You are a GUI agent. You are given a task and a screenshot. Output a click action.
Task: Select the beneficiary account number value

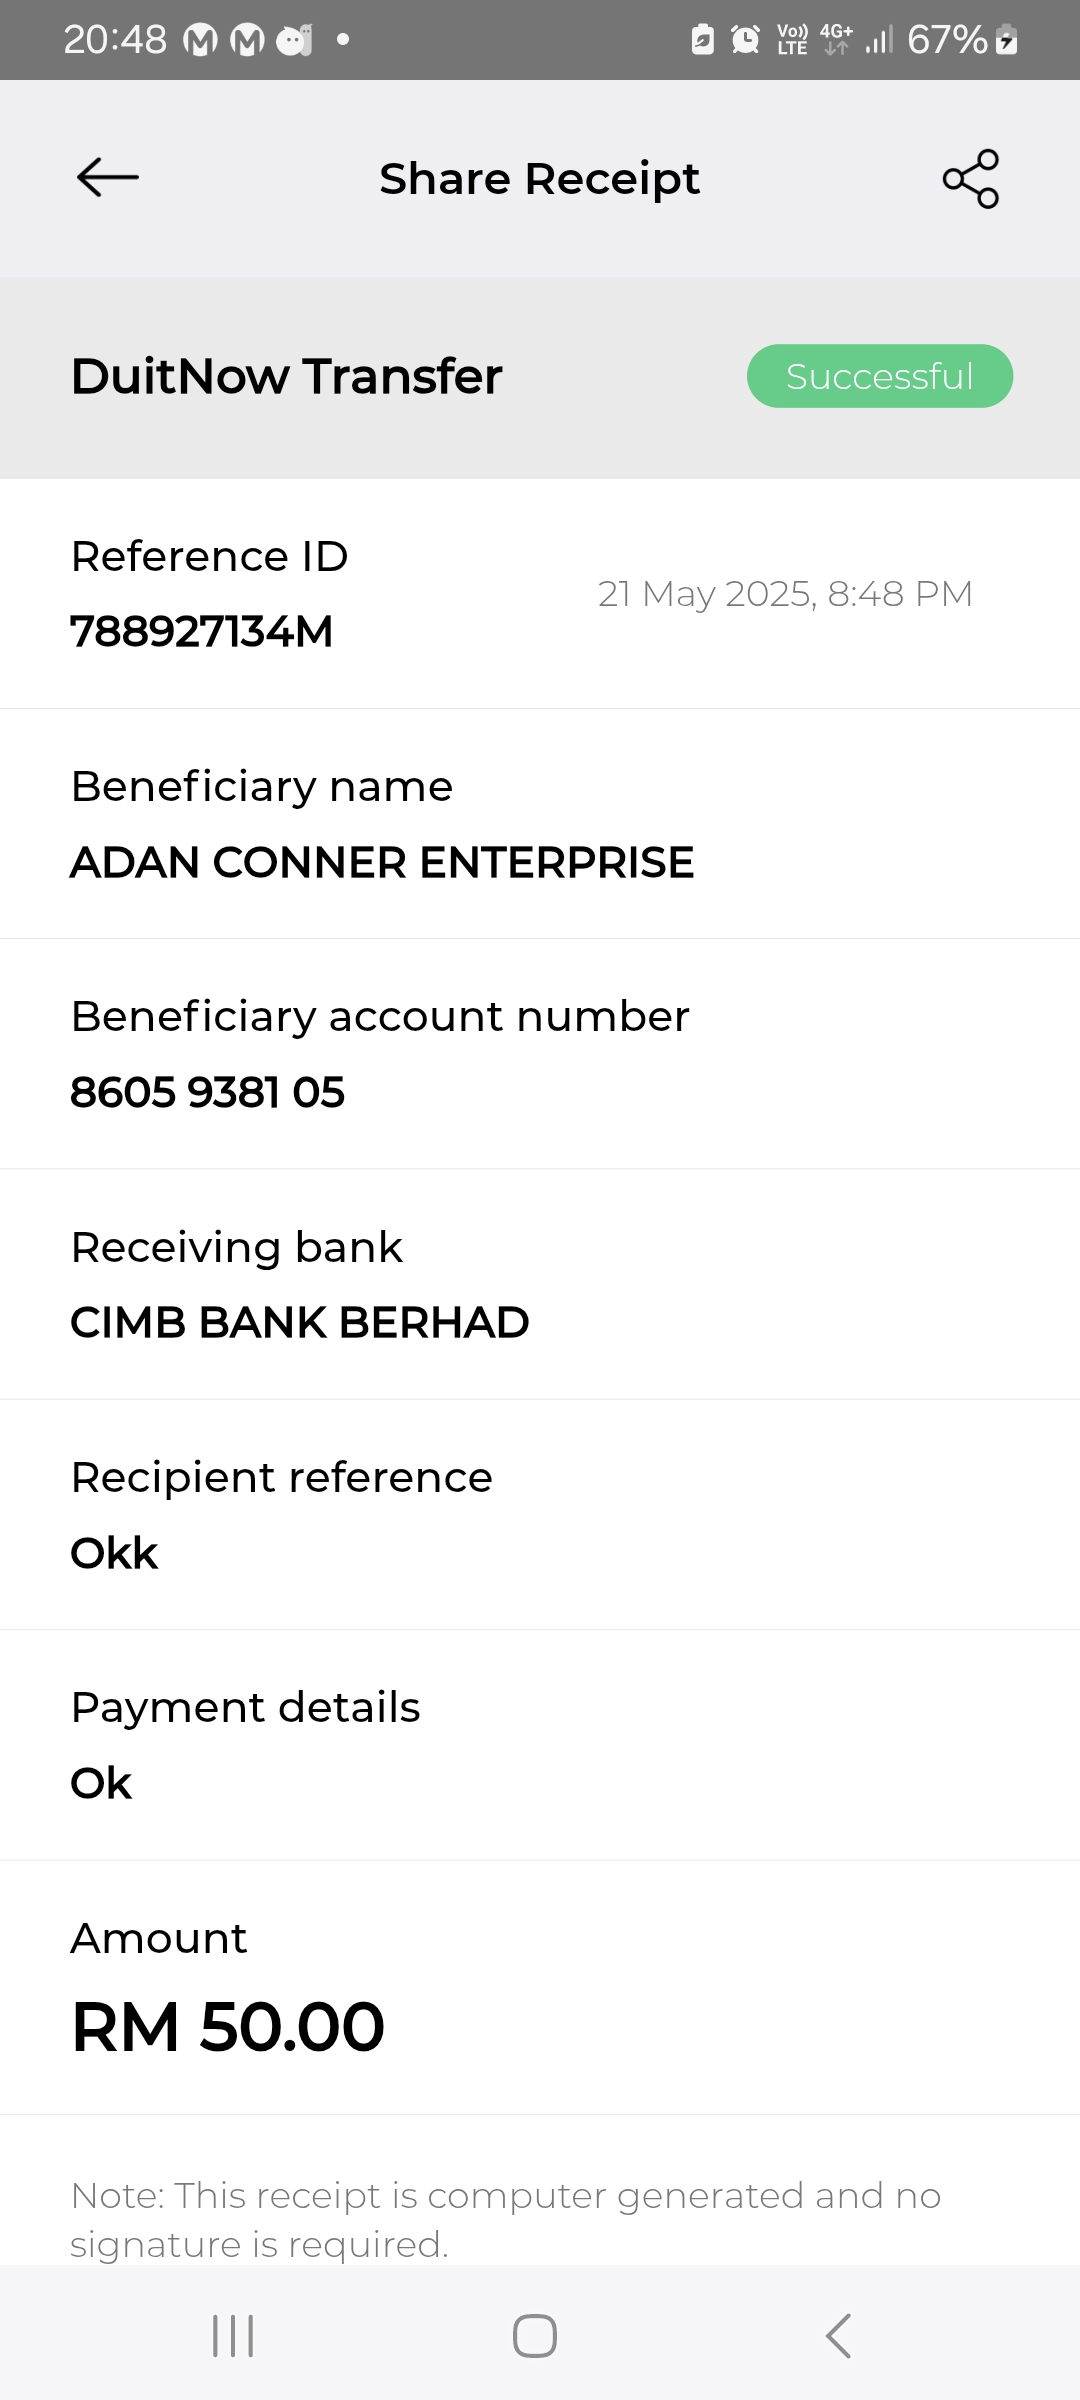(x=207, y=1092)
